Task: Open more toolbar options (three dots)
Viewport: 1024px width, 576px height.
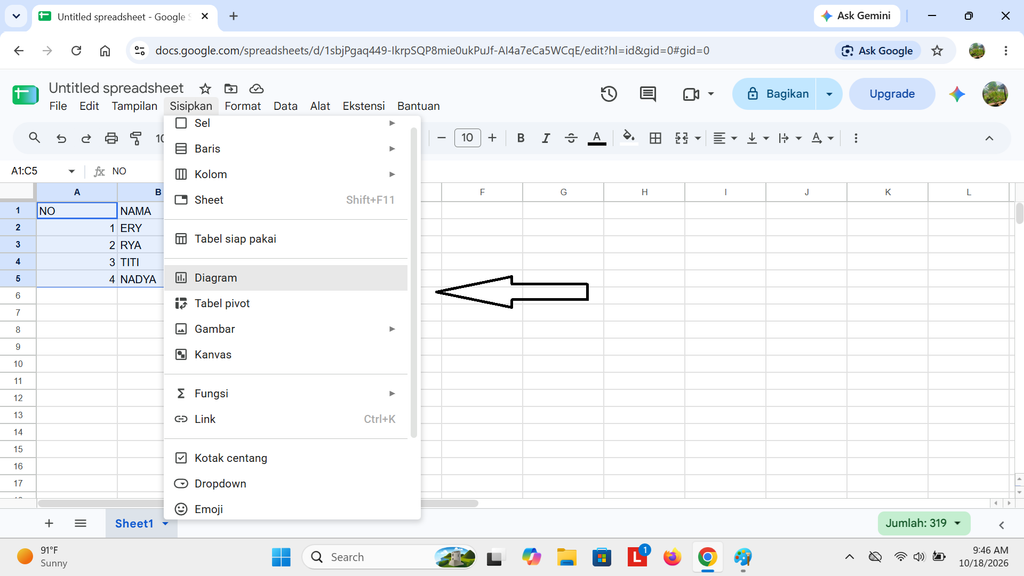Action: pyautogui.click(x=856, y=138)
